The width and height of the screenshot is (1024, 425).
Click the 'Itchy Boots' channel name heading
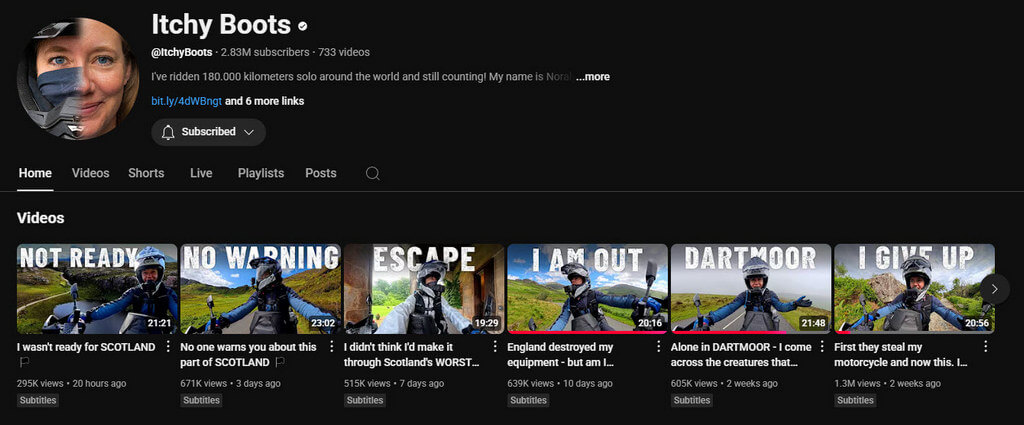click(x=221, y=25)
